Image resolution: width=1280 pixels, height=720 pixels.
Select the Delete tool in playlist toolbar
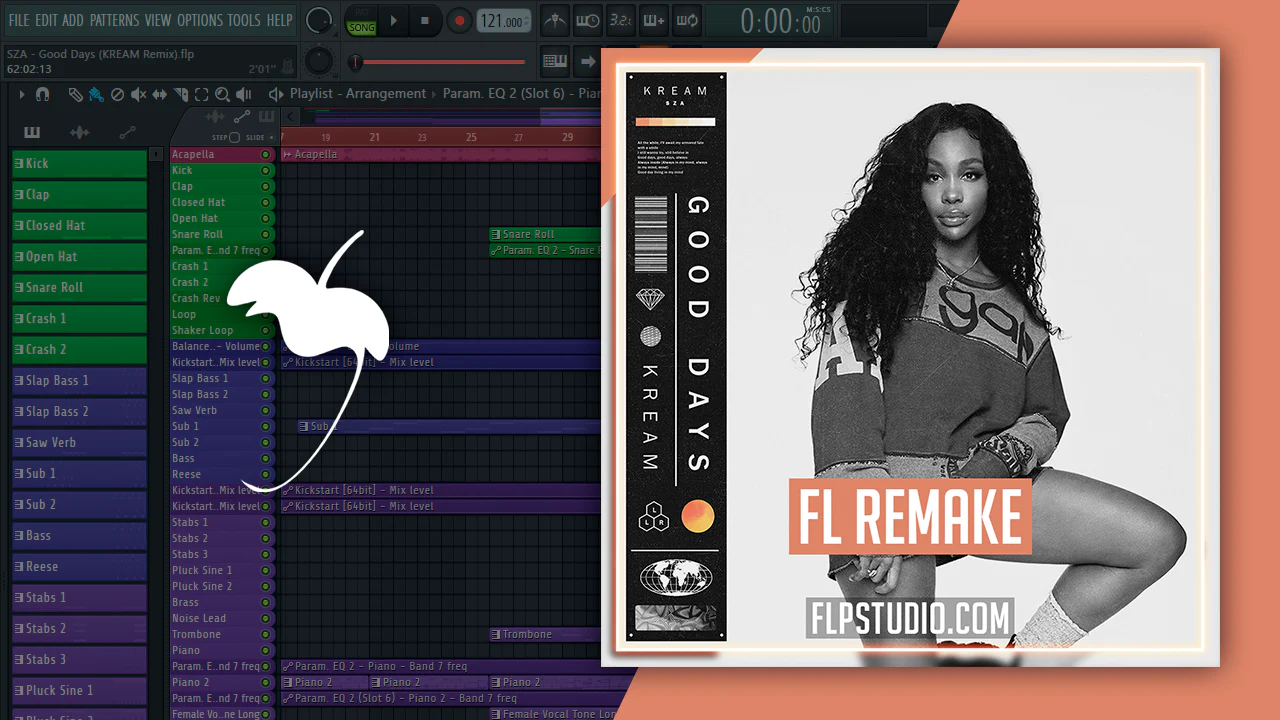117,94
